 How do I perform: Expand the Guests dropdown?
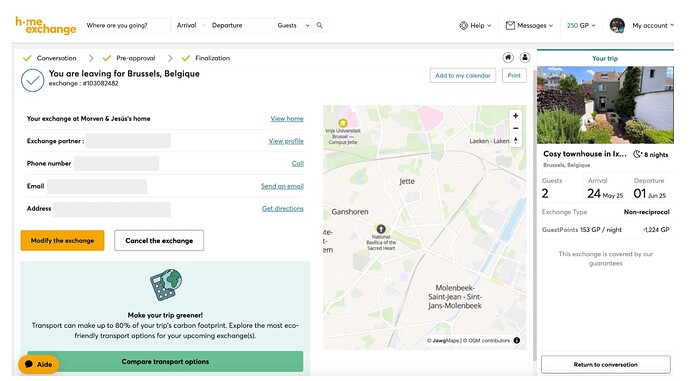point(294,26)
